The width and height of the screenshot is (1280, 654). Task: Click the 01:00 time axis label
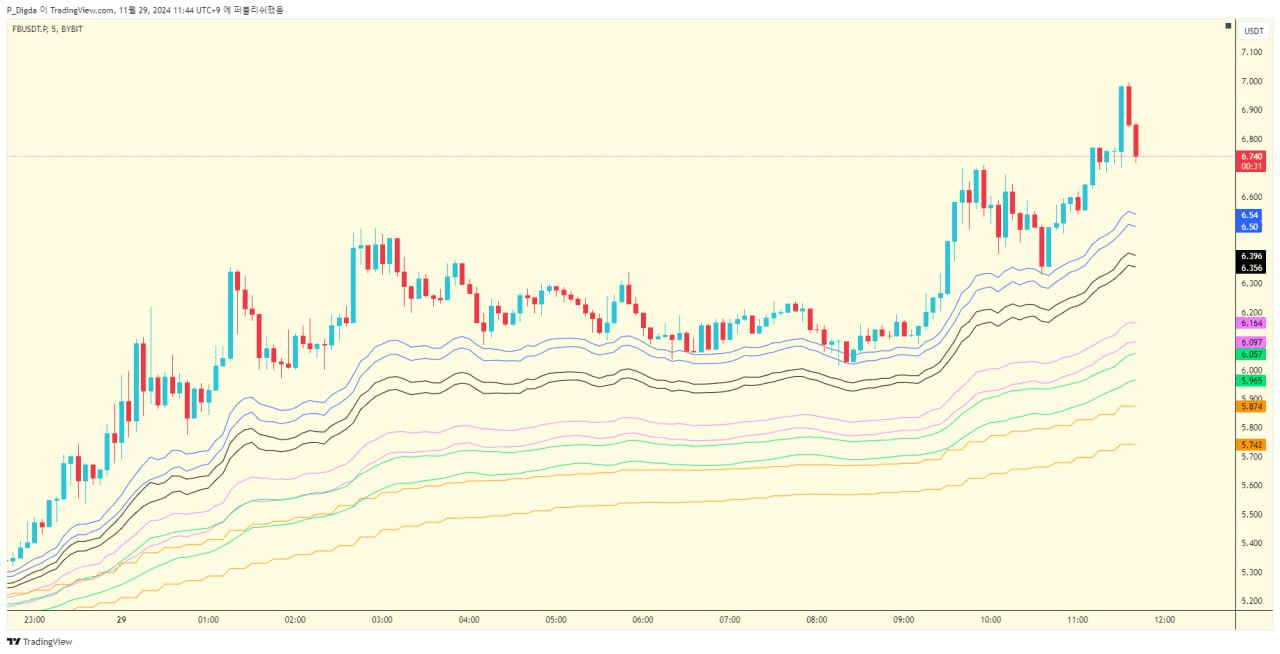[x=209, y=620]
